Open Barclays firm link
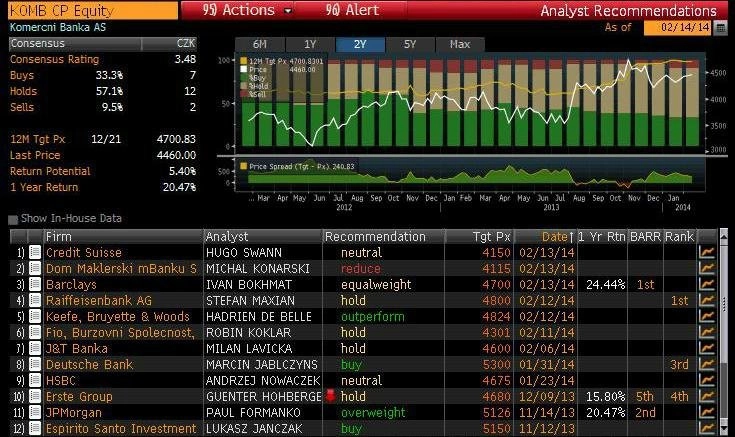Screen dimensions: 735x437 pos(71,284)
